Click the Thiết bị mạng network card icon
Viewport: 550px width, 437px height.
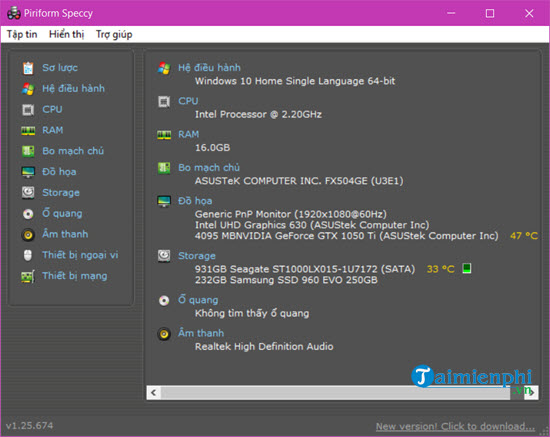[28, 276]
